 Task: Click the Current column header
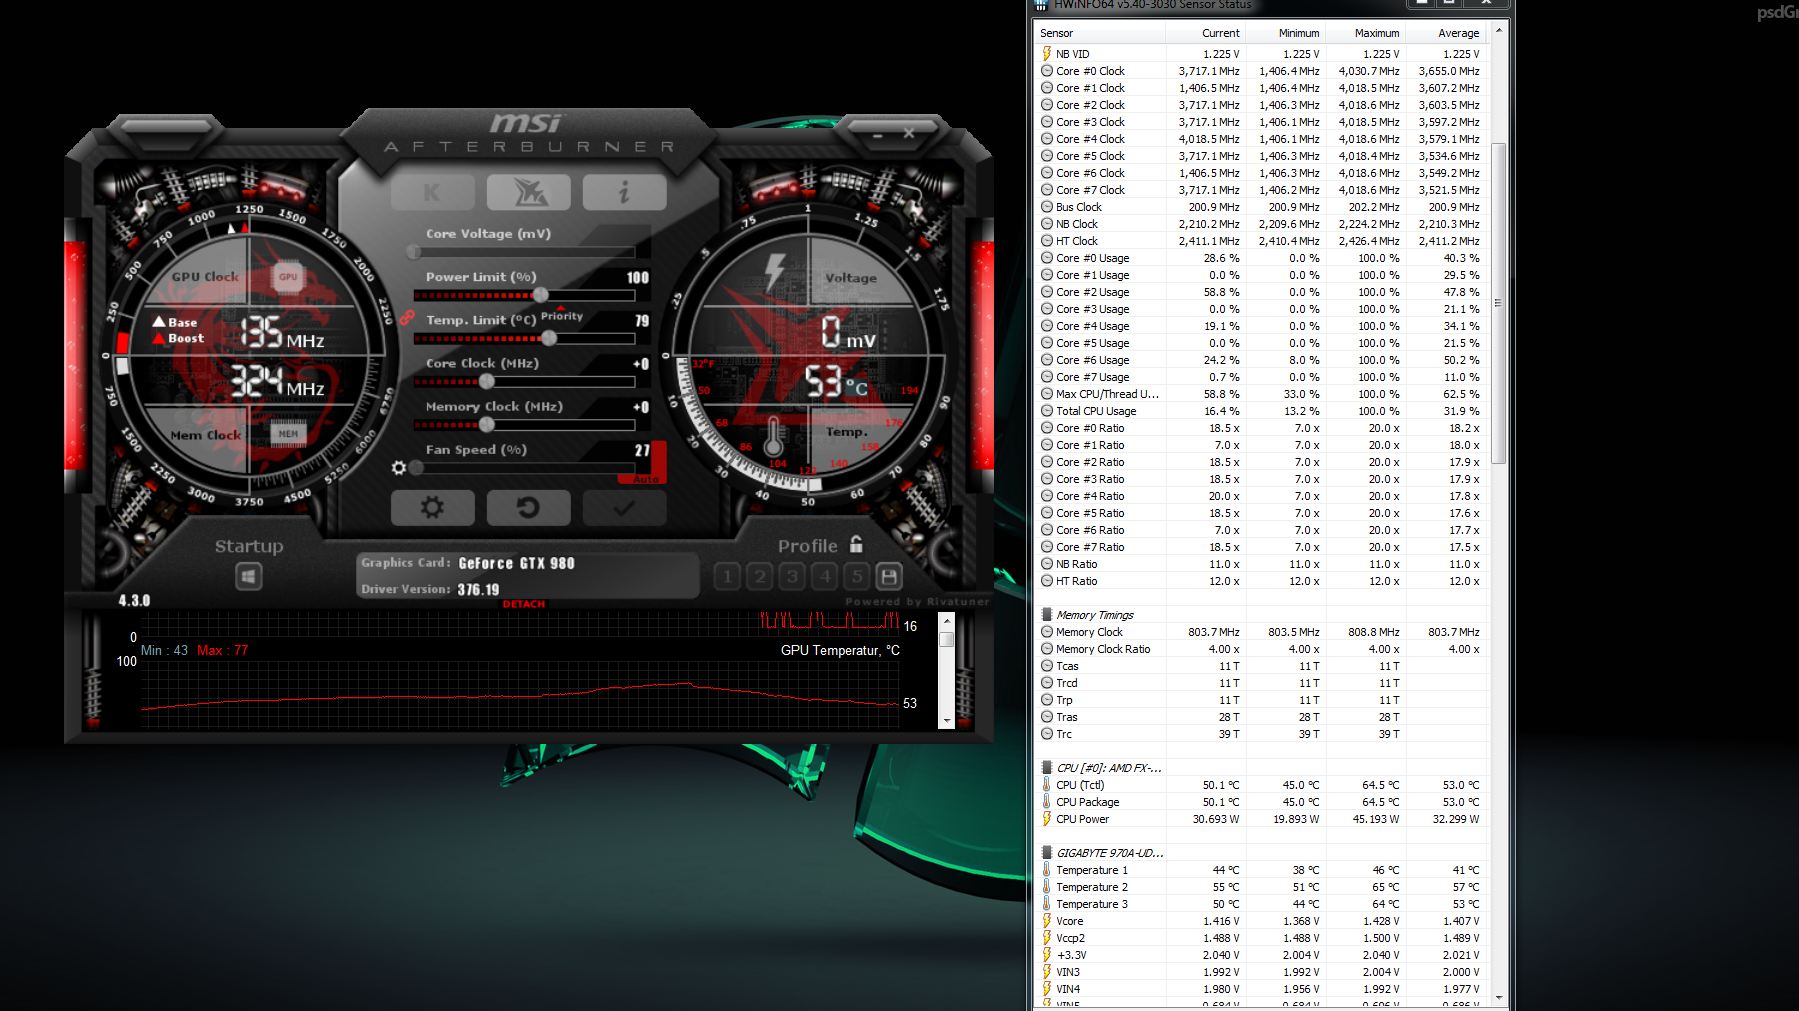click(x=1206, y=33)
